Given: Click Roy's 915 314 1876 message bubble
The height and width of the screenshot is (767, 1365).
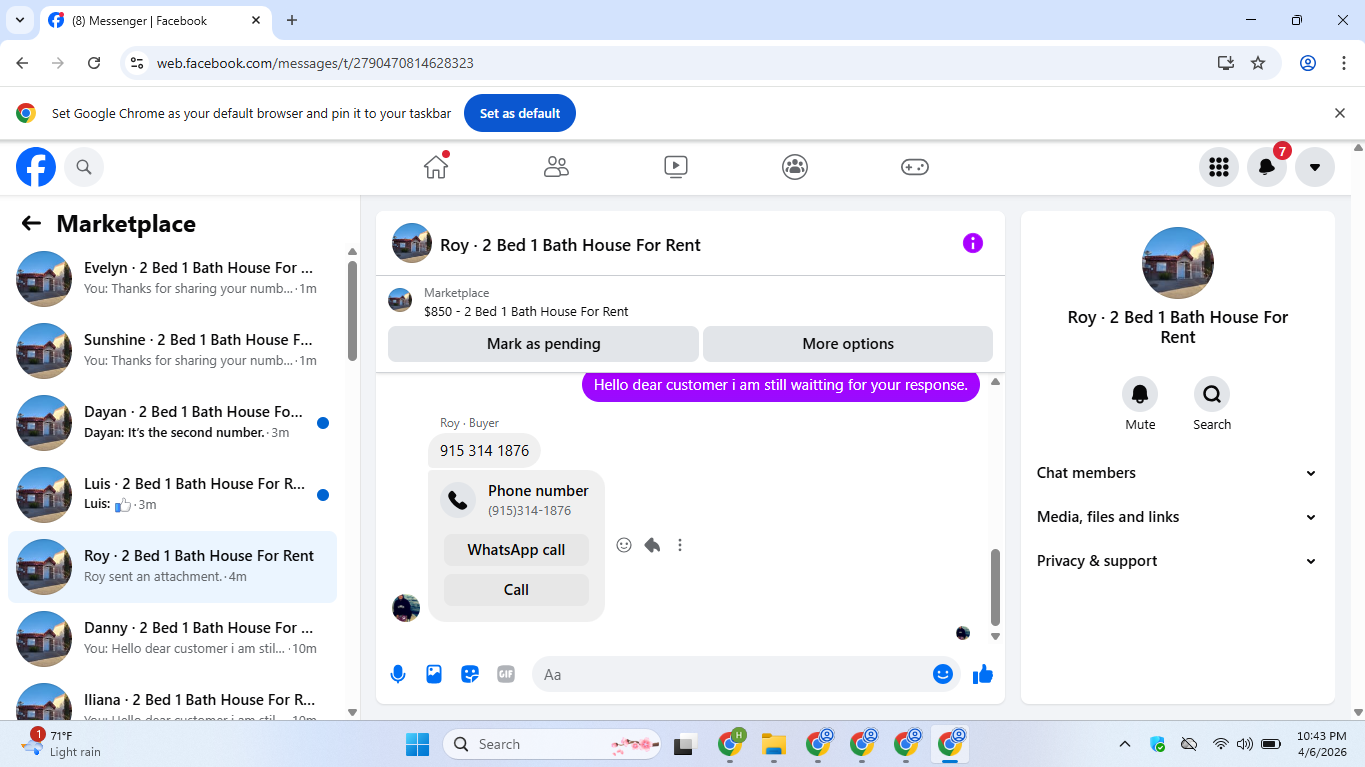Looking at the screenshot, I should click(484, 450).
